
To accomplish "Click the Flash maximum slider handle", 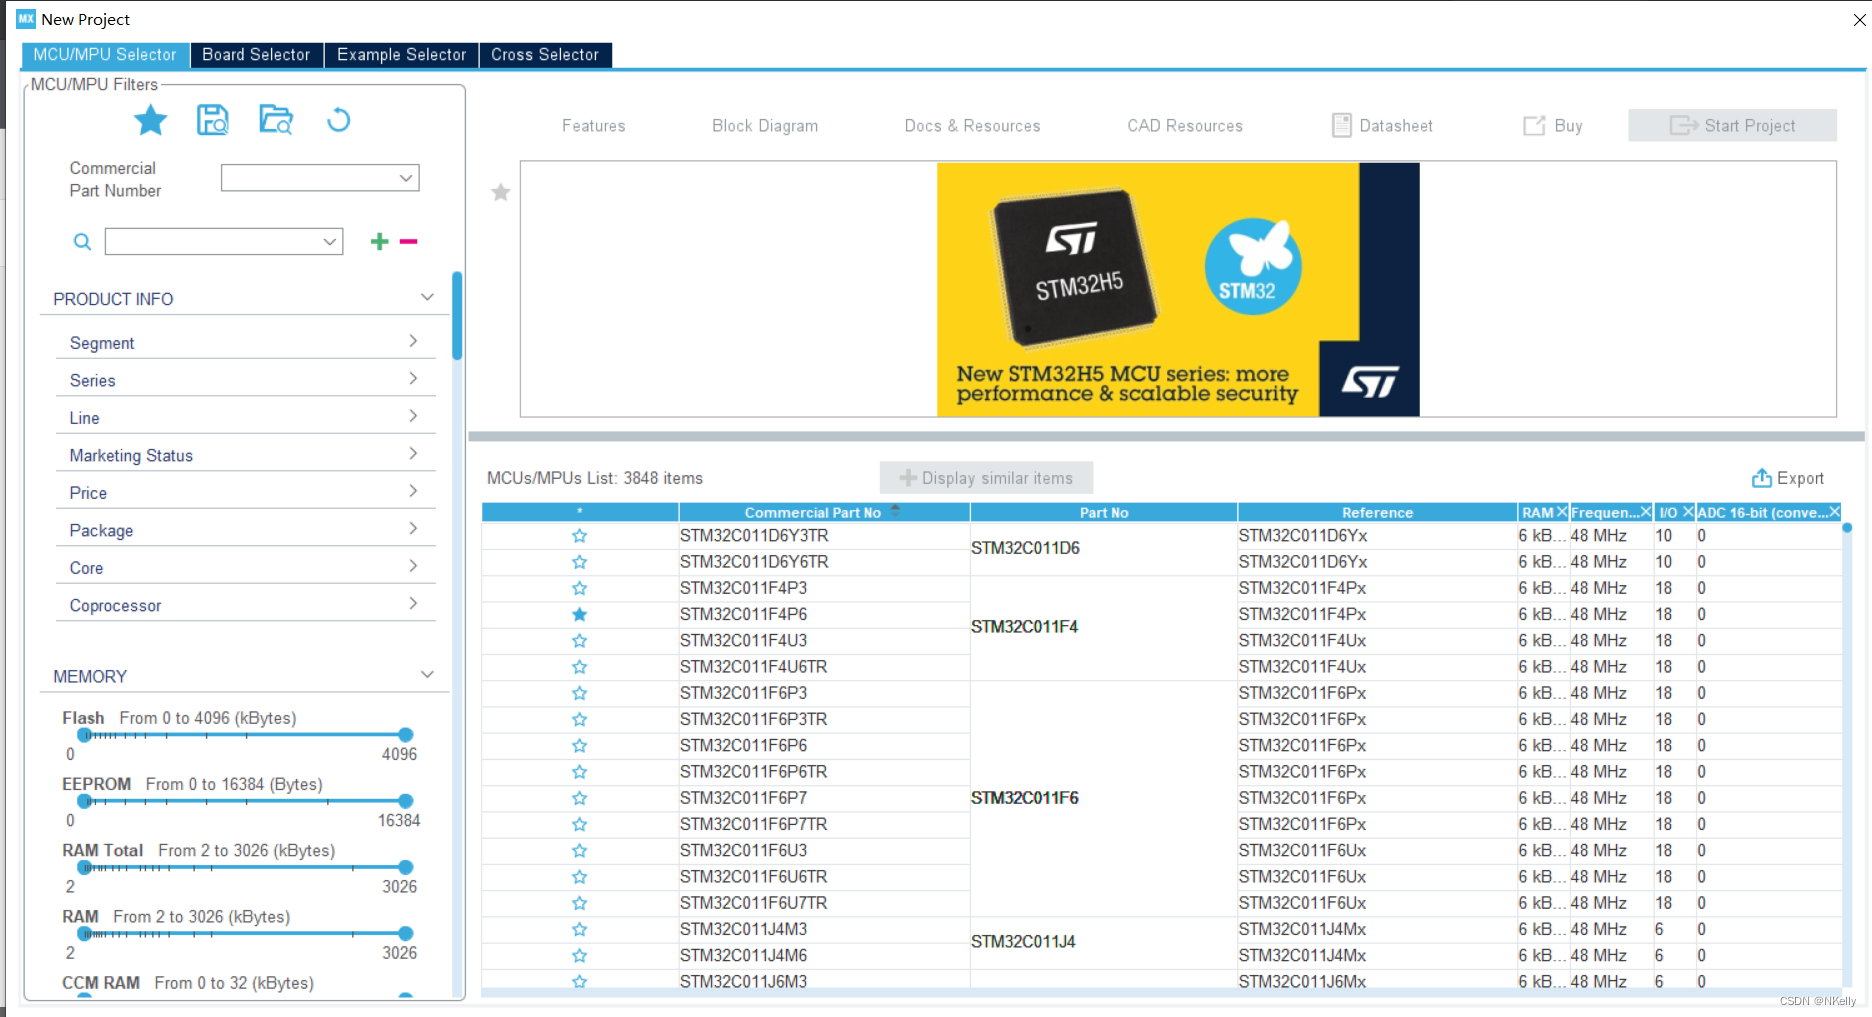I will pos(405,735).
